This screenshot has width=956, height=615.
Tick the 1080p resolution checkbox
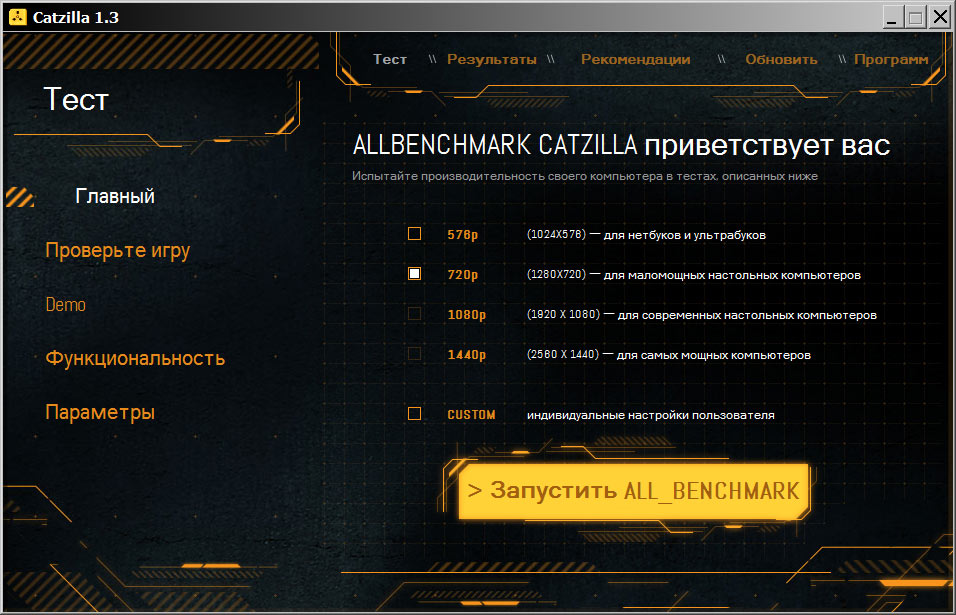coord(414,314)
